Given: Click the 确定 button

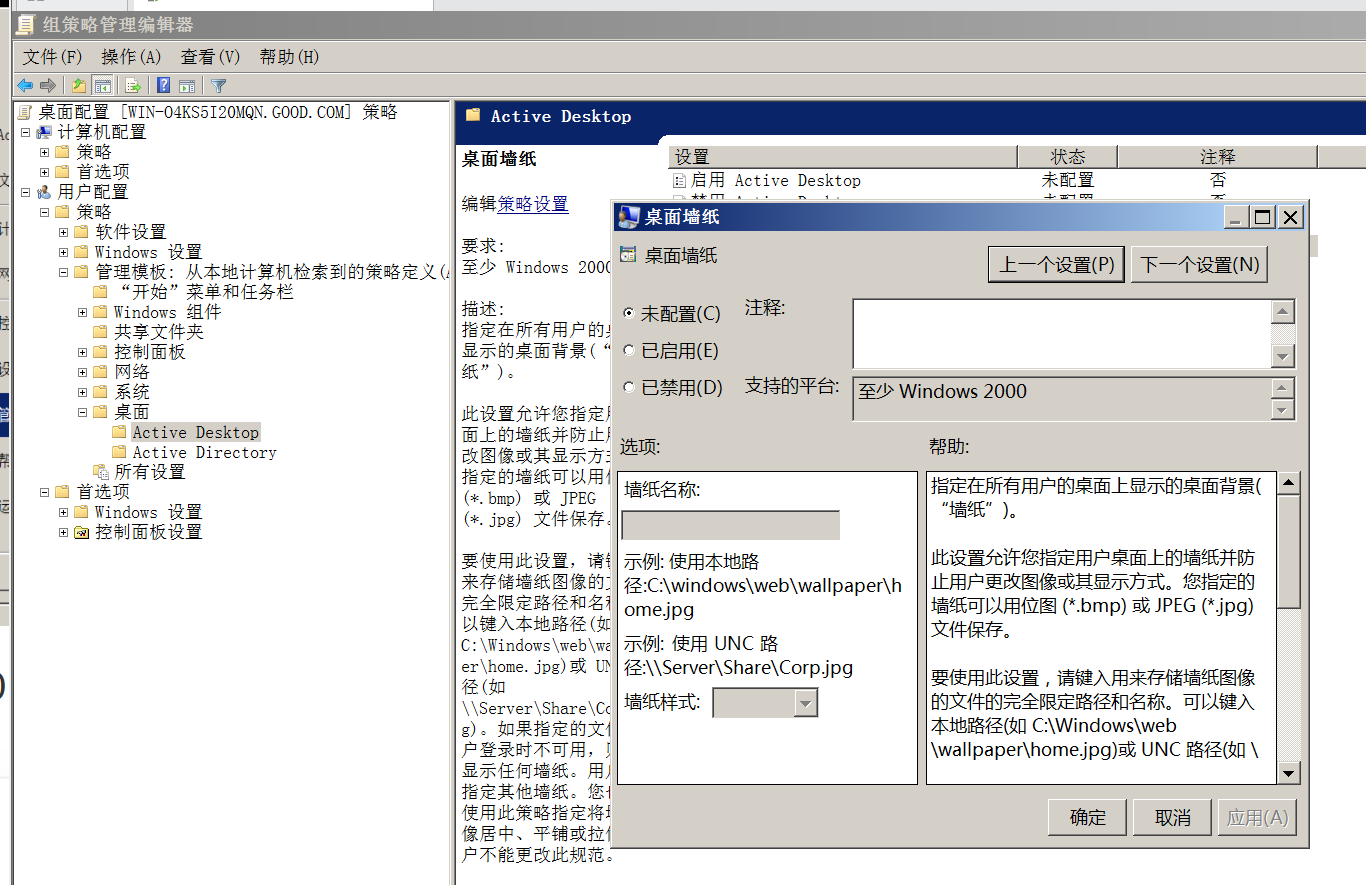Looking at the screenshot, I should (x=1087, y=817).
